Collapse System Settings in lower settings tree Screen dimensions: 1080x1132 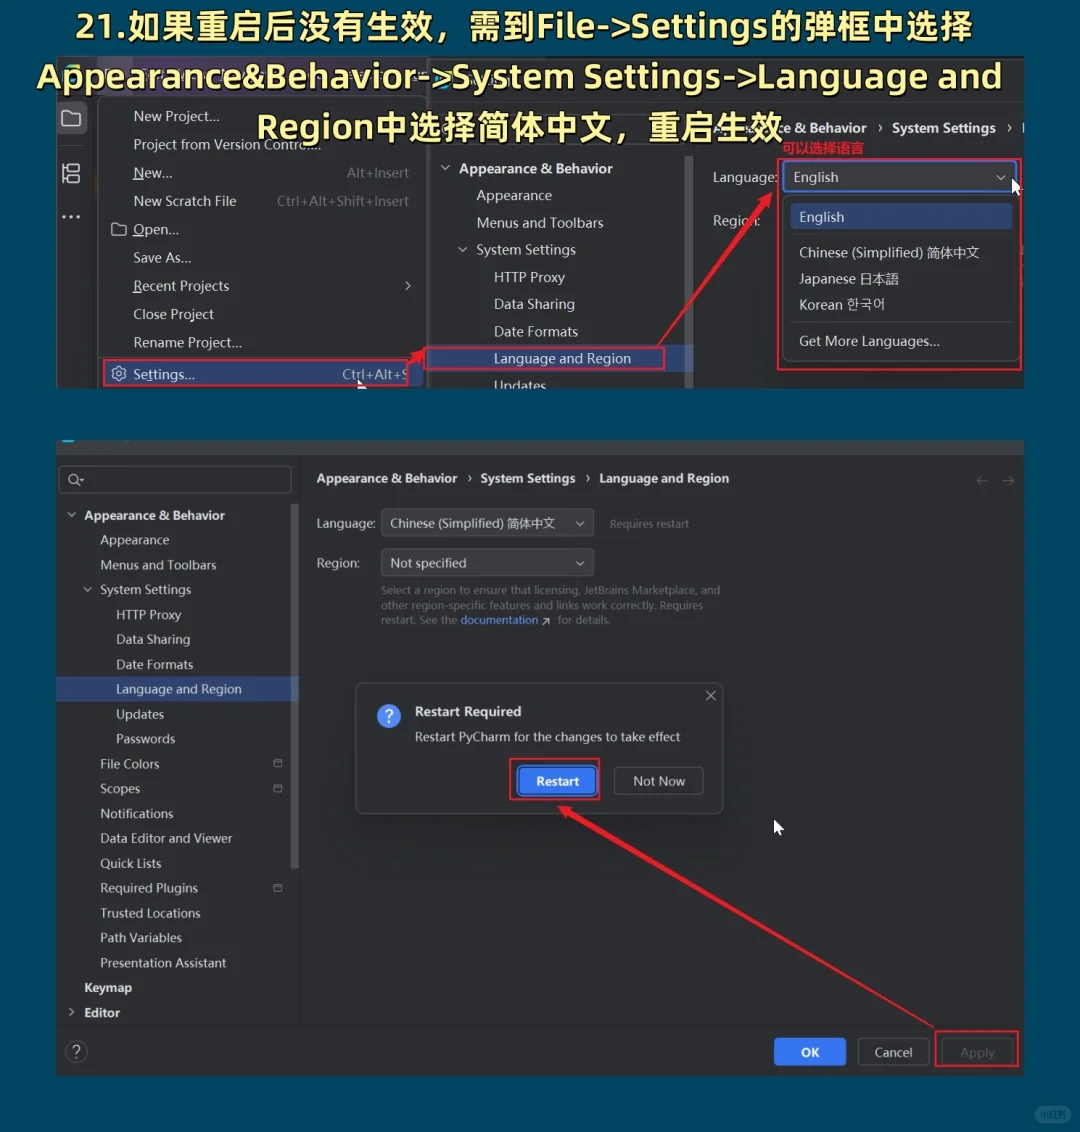tap(87, 589)
